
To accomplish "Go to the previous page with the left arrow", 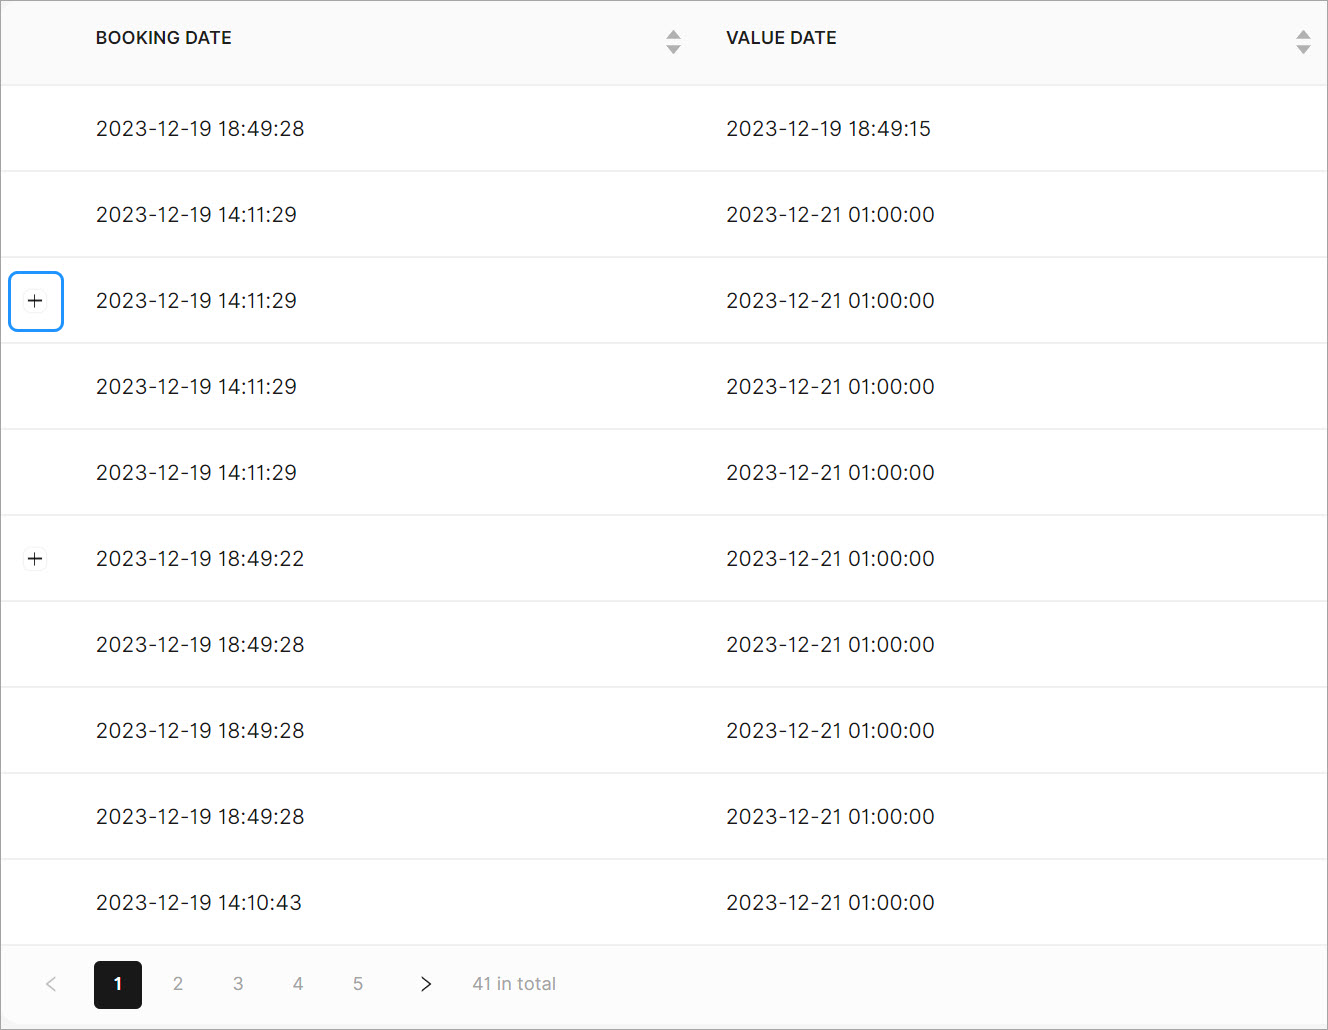I will click(51, 984).
